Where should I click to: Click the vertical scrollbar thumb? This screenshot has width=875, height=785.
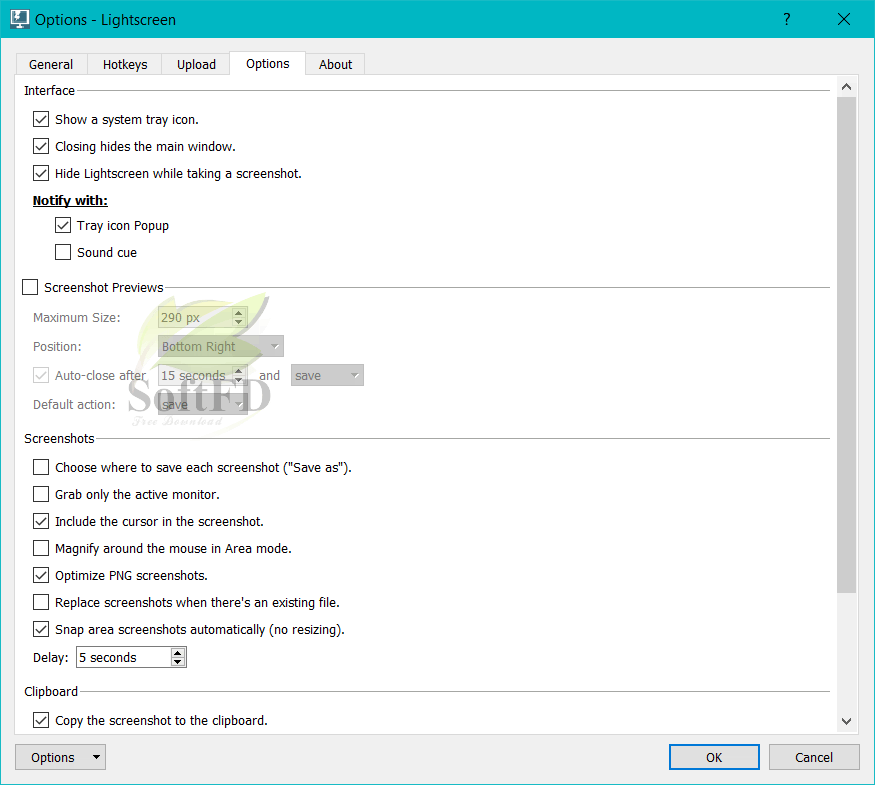pos(846,345)
